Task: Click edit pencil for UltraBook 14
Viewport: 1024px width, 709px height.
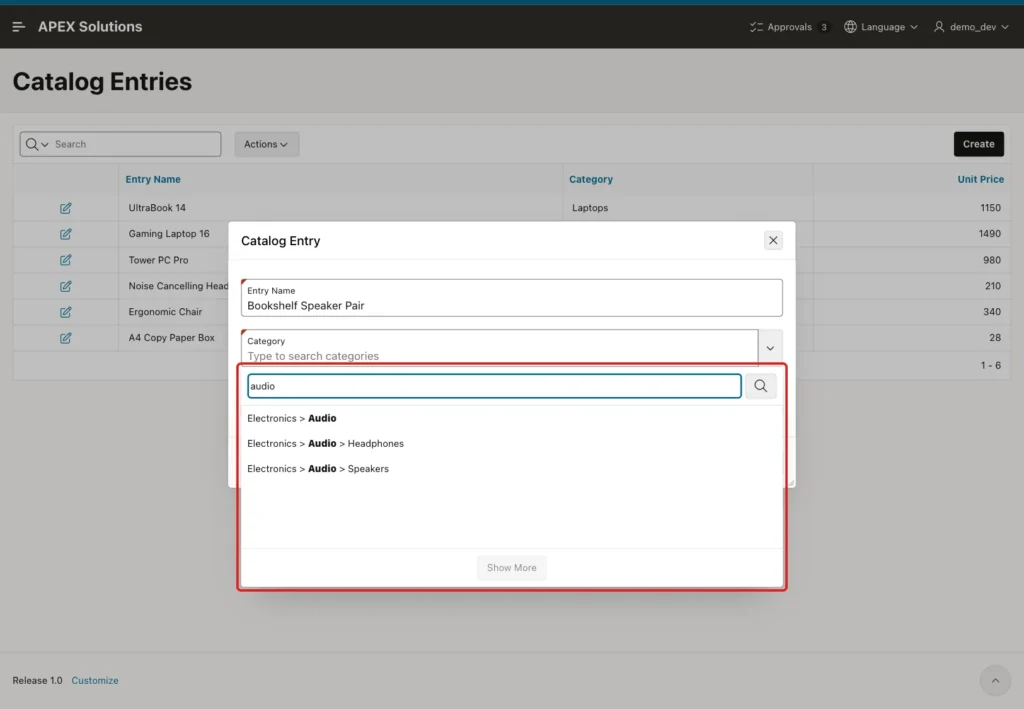Action: click(x=65, y=208)
